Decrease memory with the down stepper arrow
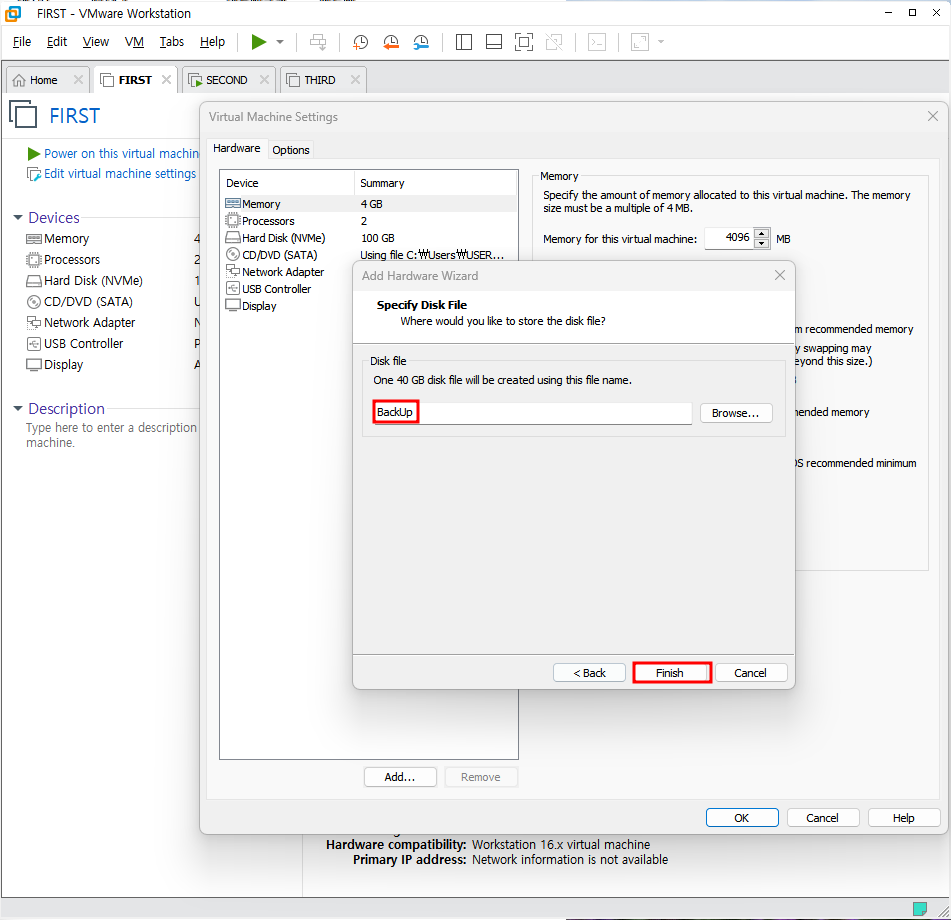This screenshot has height=920, width=951. [x=762, y=243]
